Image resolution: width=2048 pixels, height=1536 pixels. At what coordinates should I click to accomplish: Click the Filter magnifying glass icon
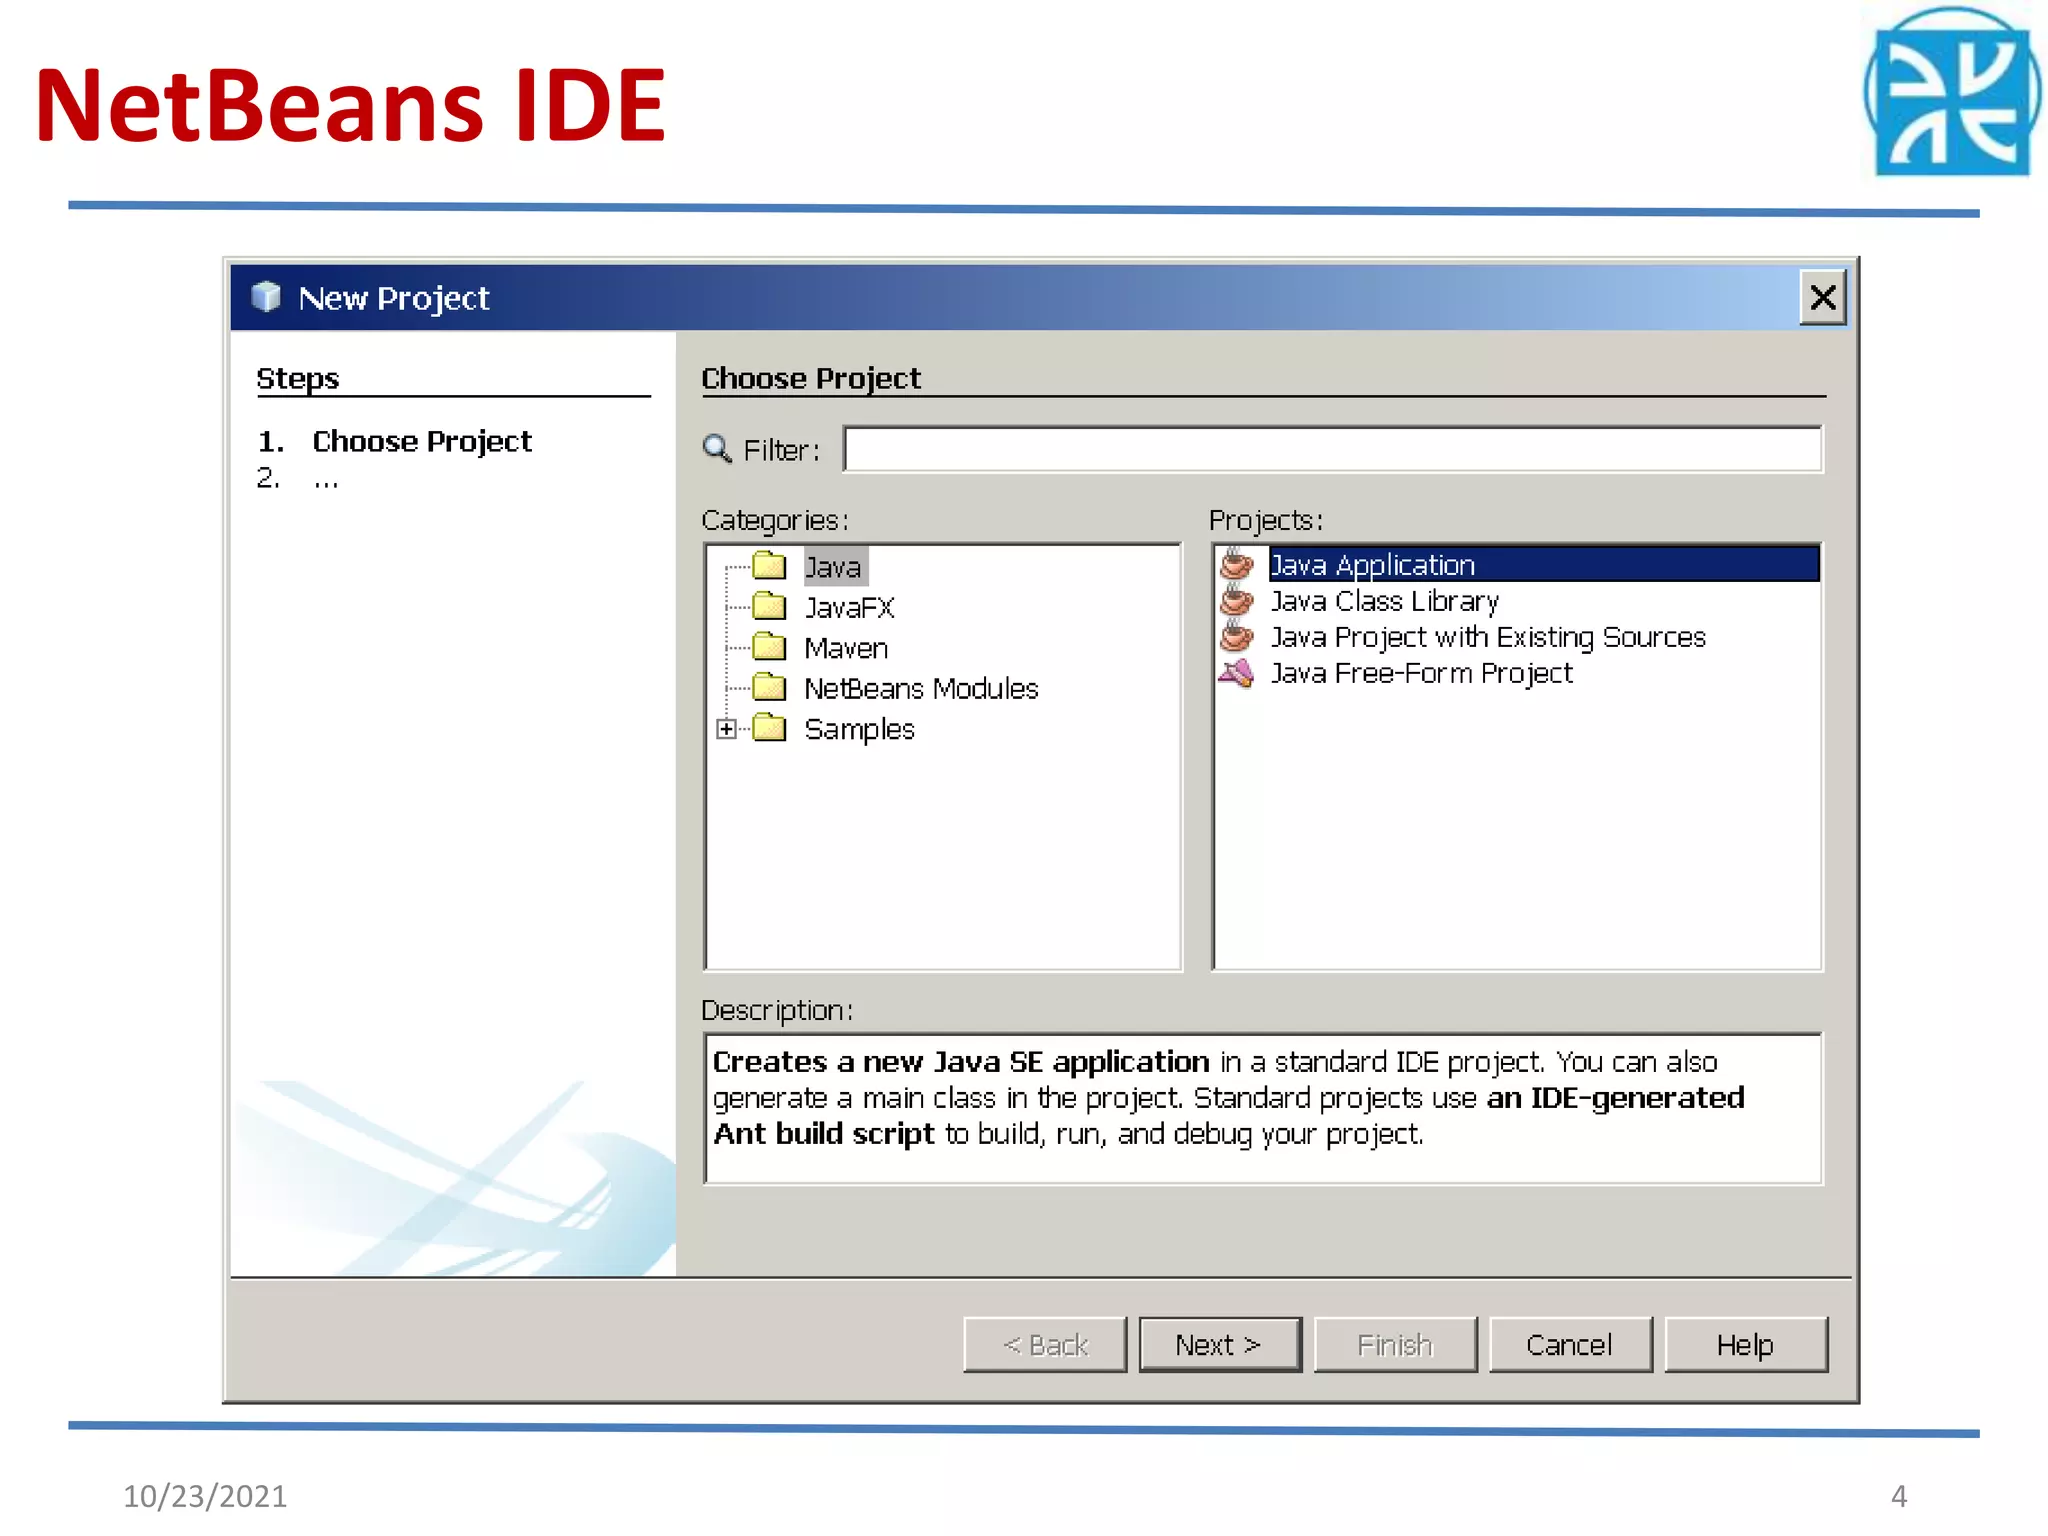(717, 448)
